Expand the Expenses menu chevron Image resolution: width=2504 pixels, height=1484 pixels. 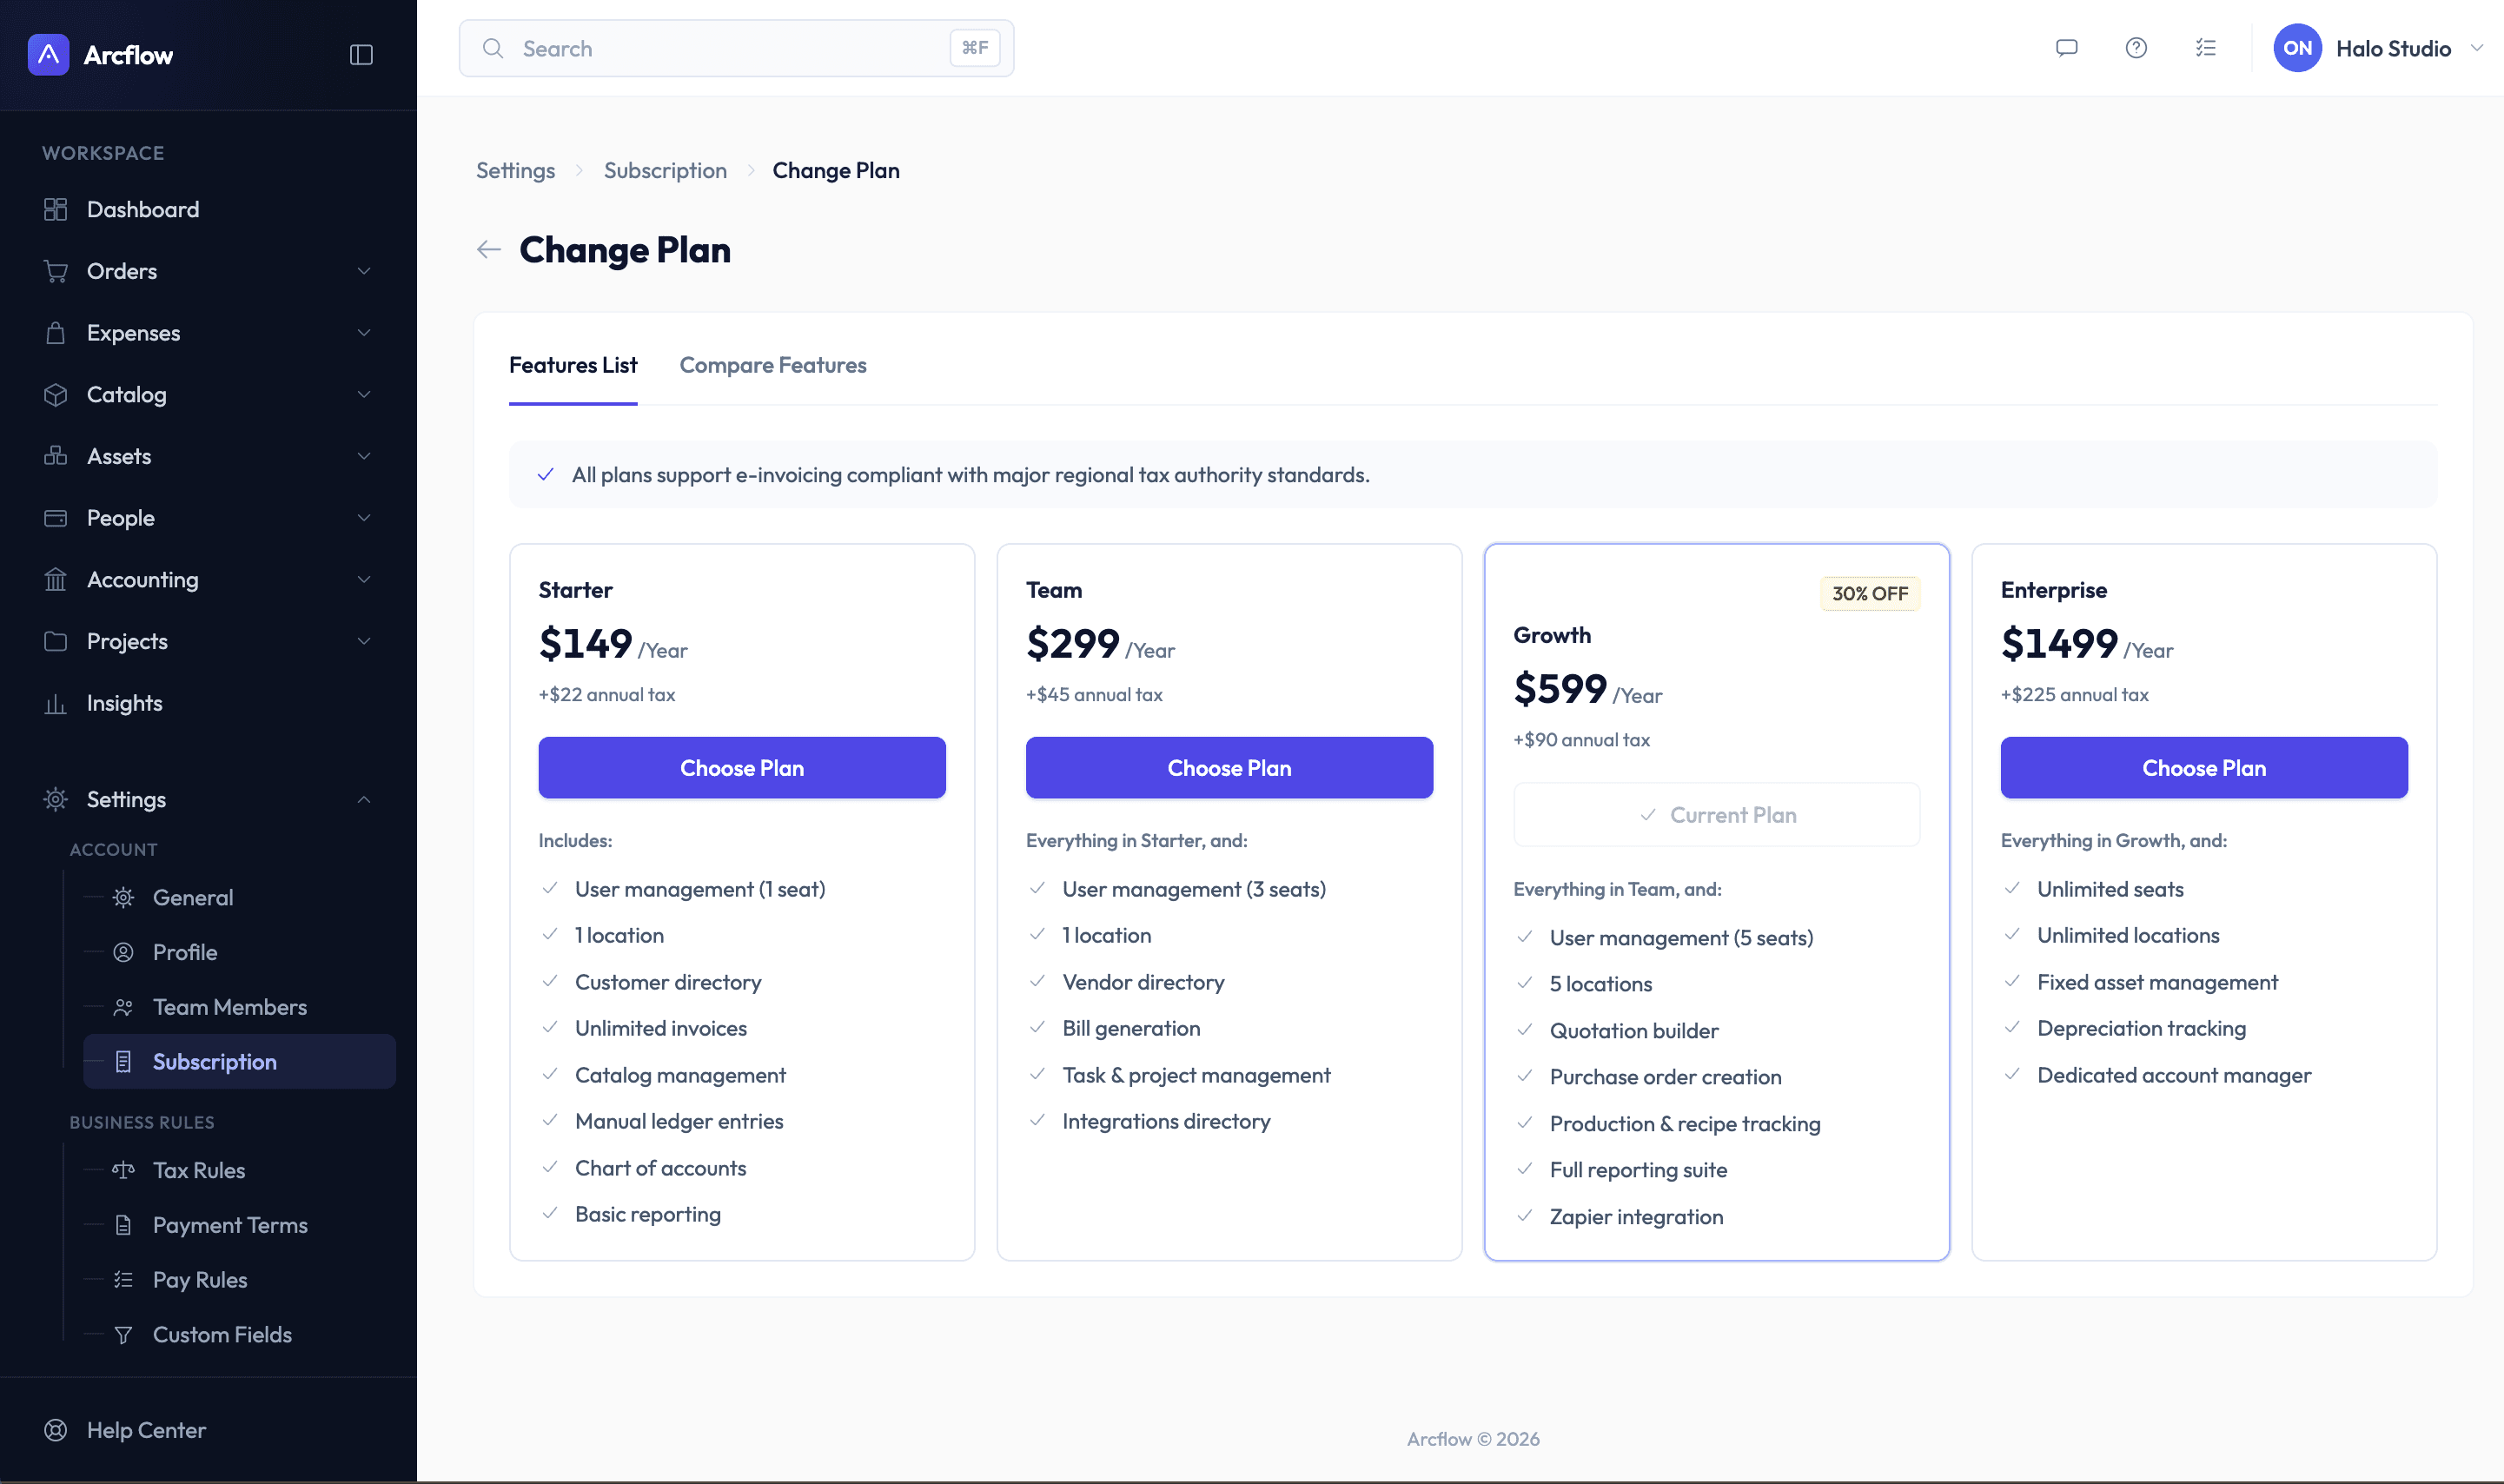click(x=364, y=333)
